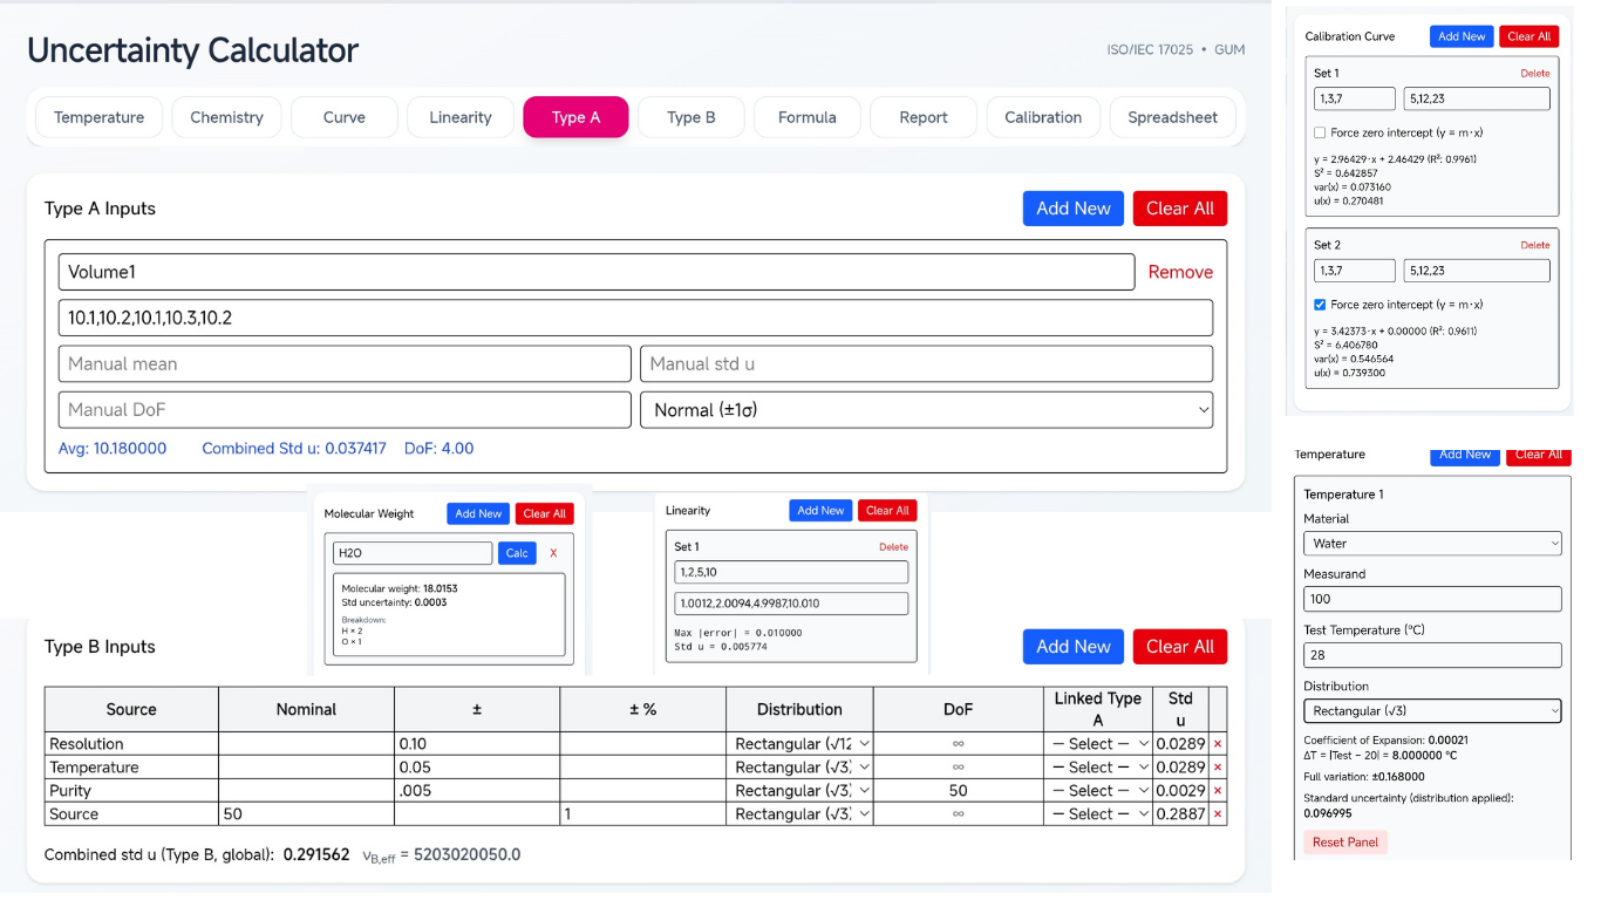The image size is (1600, 900).
Task: Click red X next to molecular weight Calc
Action: click(553, 553)
